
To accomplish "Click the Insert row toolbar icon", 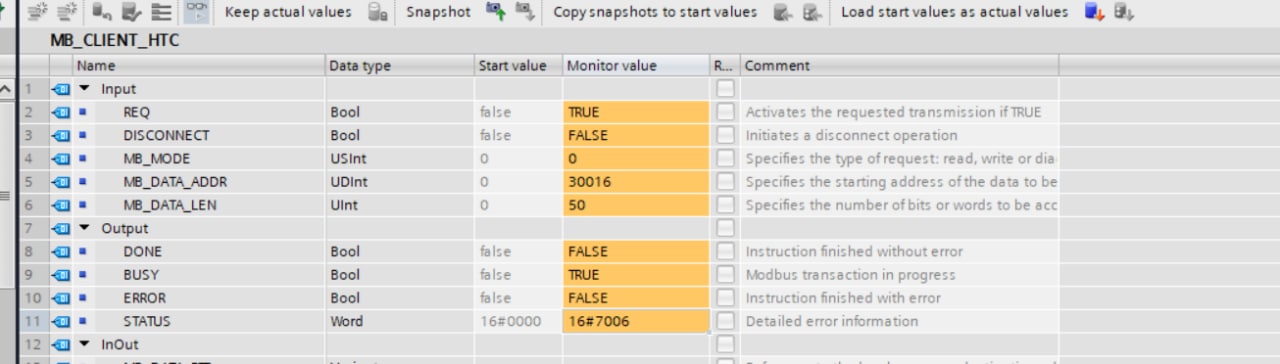I will [x=38, y=12].
